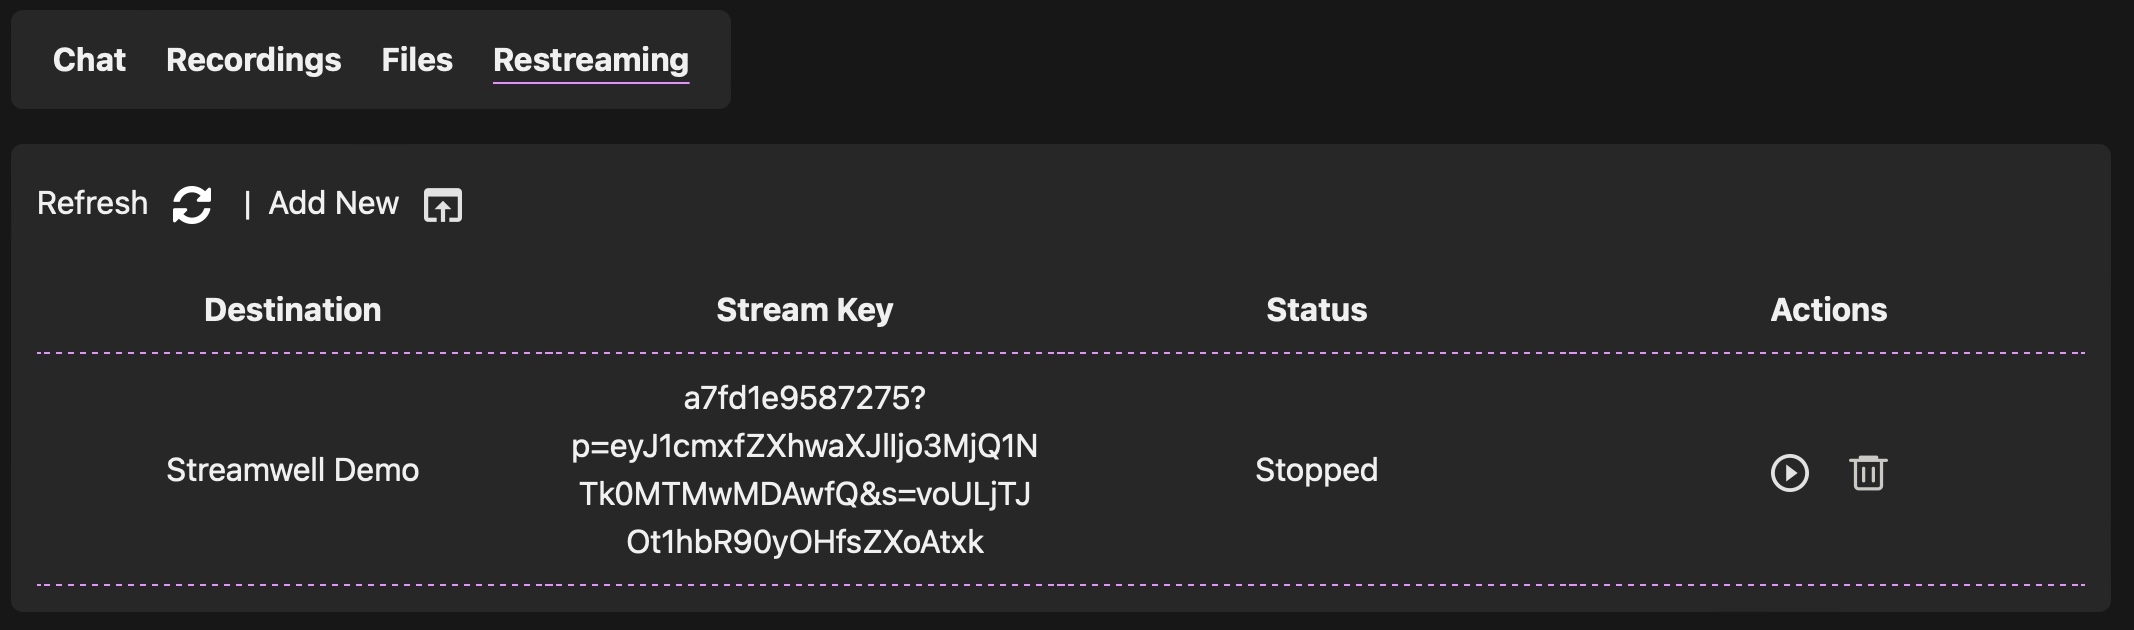Image resolution: width=2134 pixels, height=630 pixels.
Task: Switch to the Chat tab
Action: click(89, 60)
